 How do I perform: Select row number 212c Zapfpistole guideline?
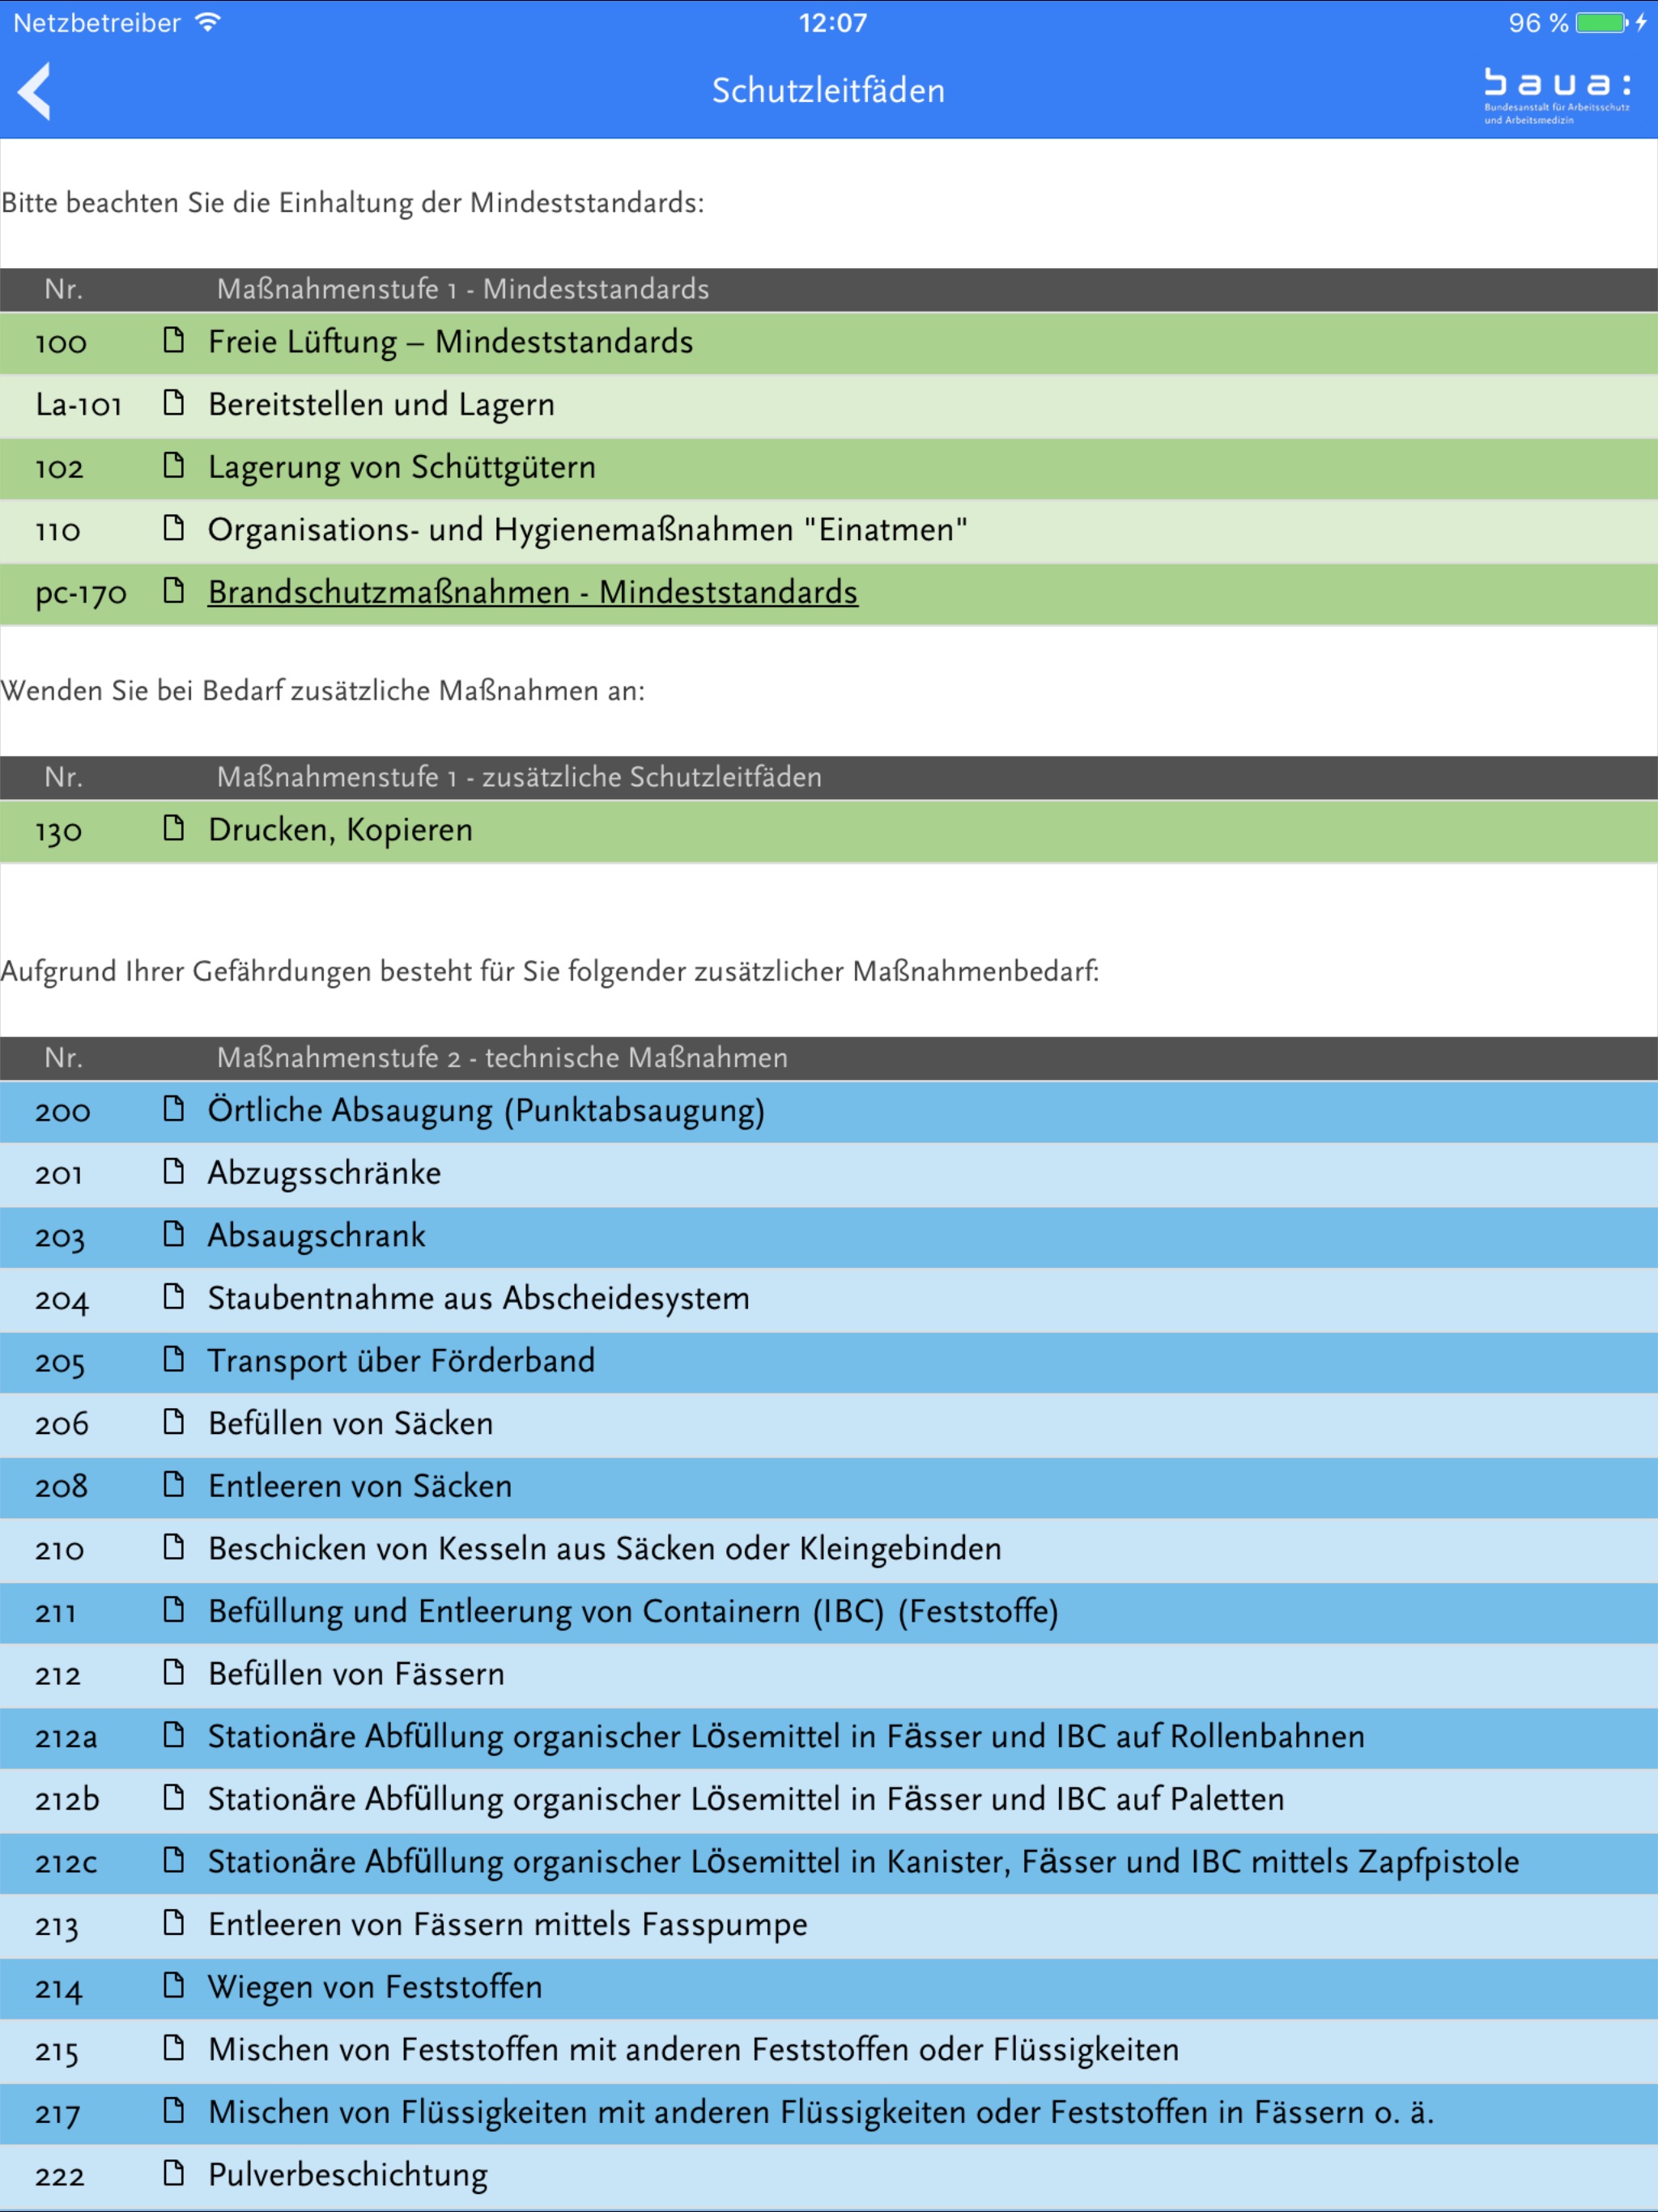click(66, 1863)
